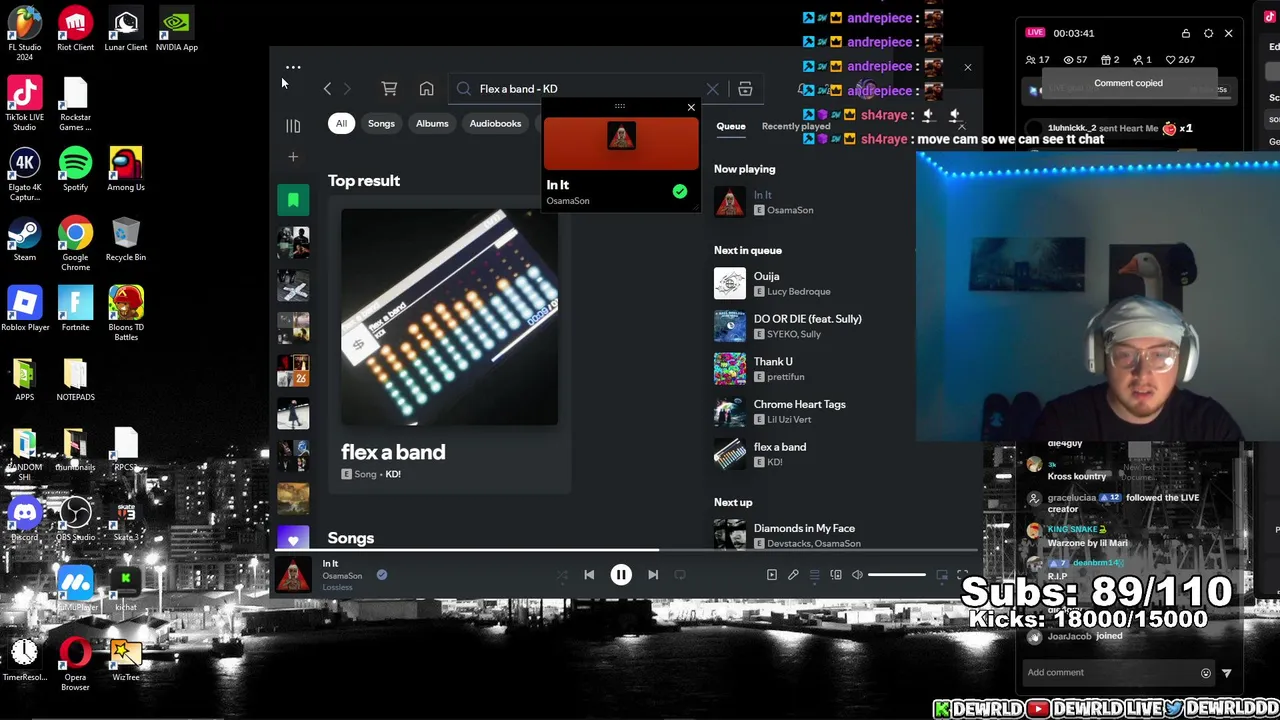1280x720 pixels.
Task: Open the flex a band title link
Action: pos(393,453)
